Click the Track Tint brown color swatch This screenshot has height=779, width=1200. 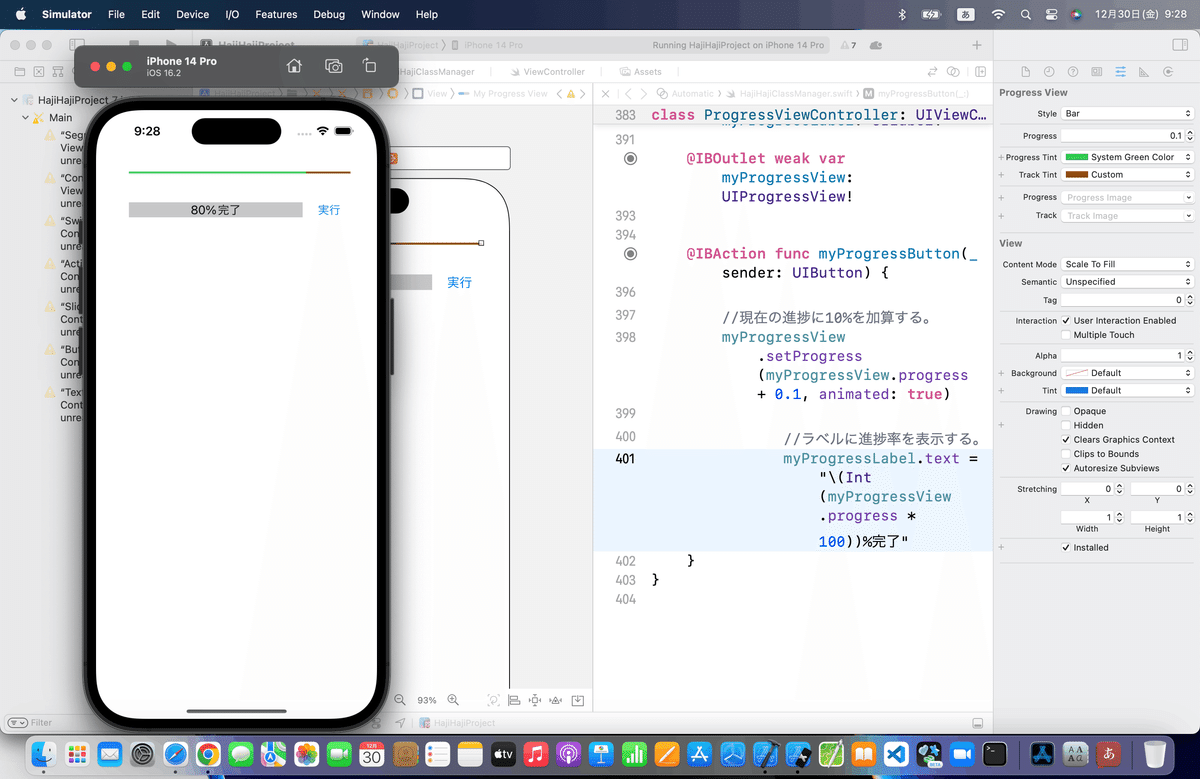click(1076, 174)
